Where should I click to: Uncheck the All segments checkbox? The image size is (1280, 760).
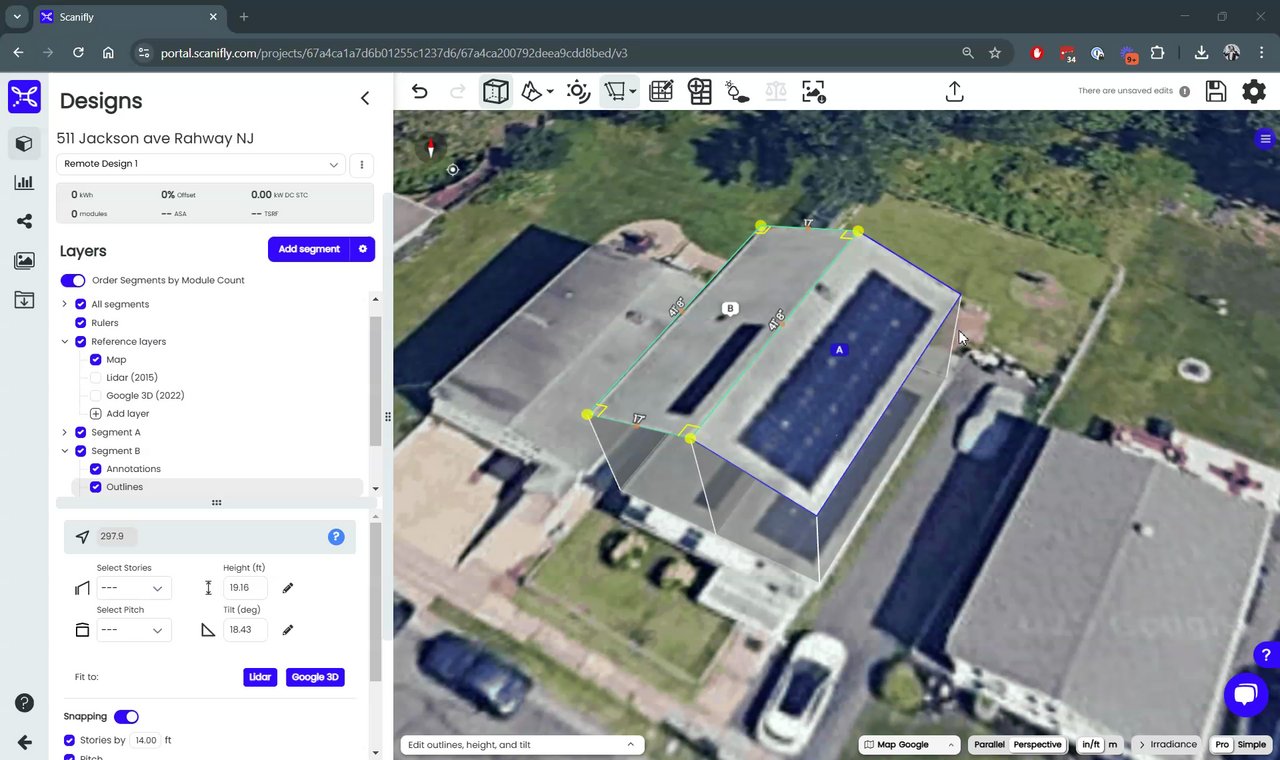(81, 304)
